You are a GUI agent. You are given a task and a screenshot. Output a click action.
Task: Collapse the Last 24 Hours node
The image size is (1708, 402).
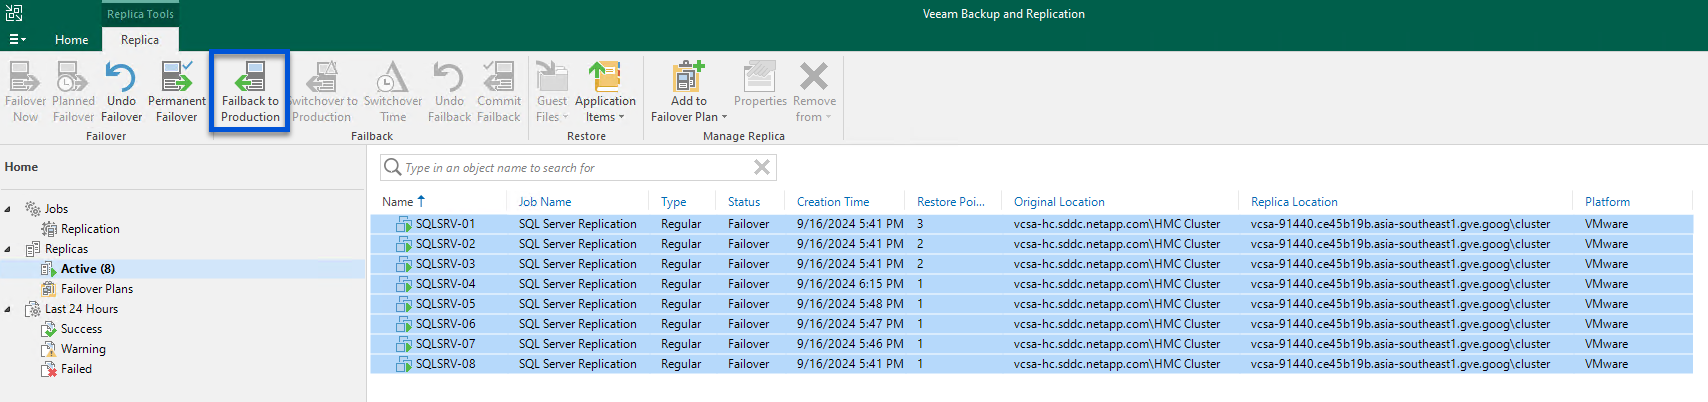(x=8, y=309)
